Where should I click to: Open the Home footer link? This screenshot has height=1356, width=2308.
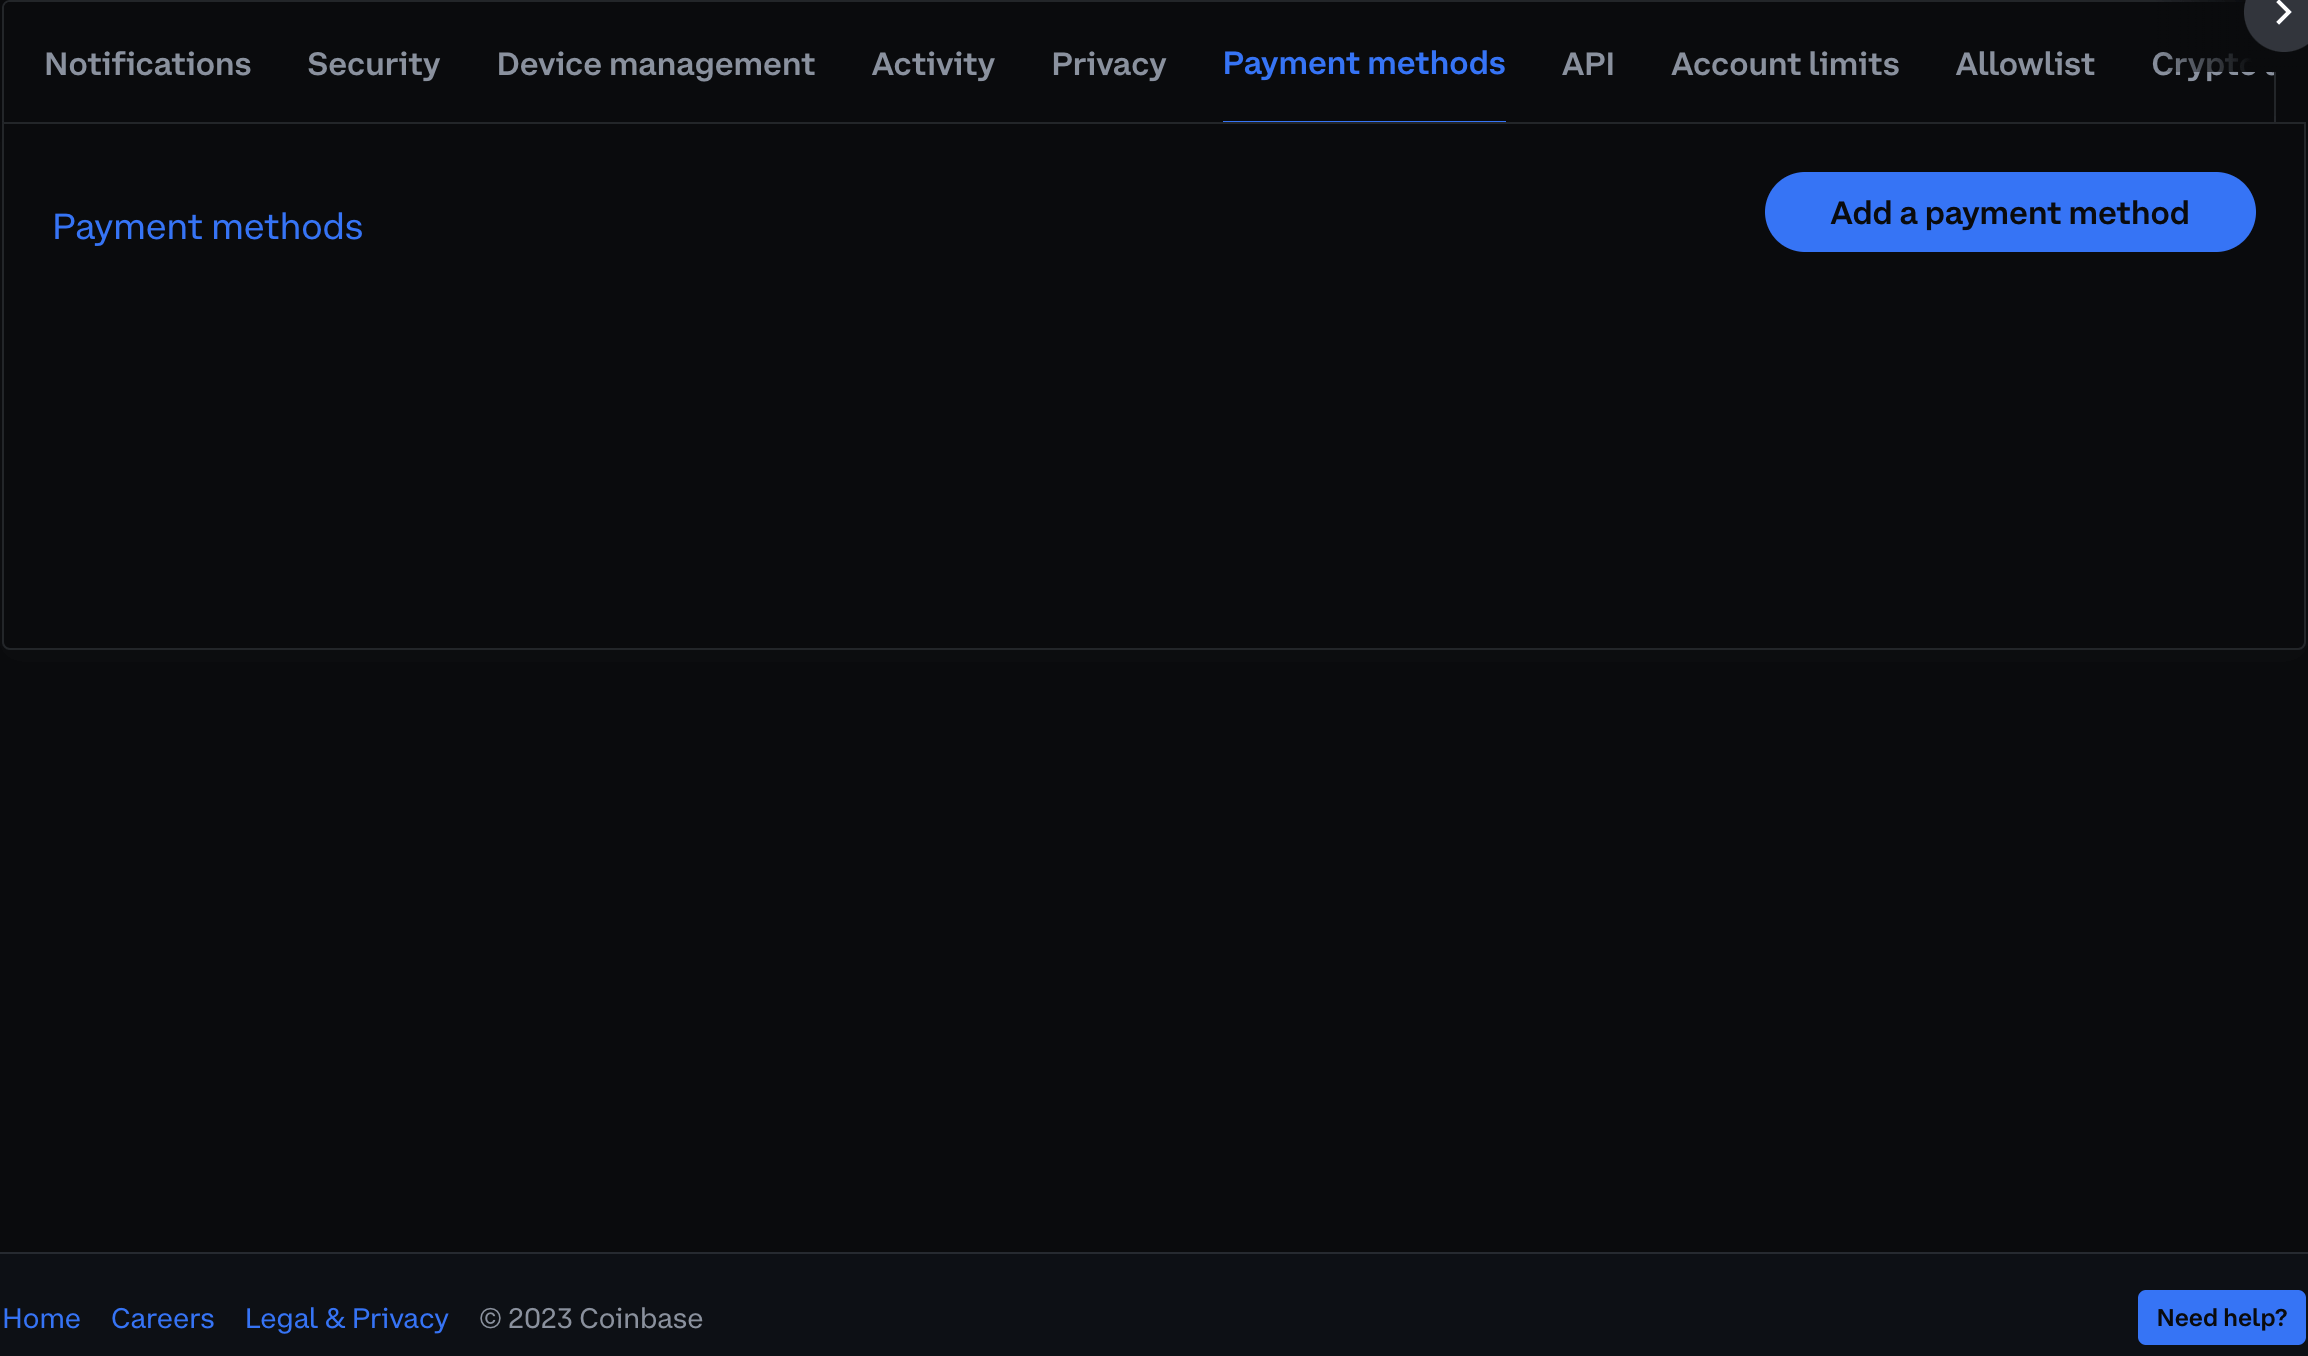[x=42, y=1318]
